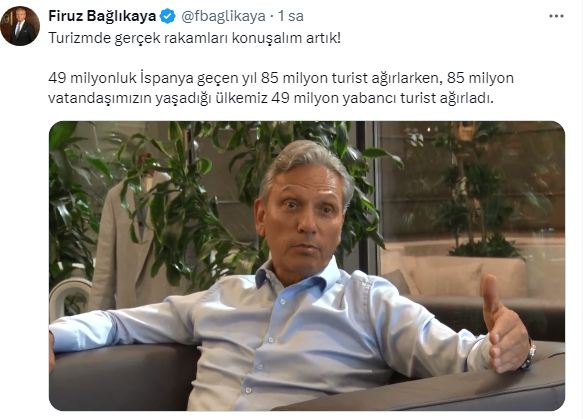
Task: Click the light blue shirt collar
Action: (x=297, y=277)
